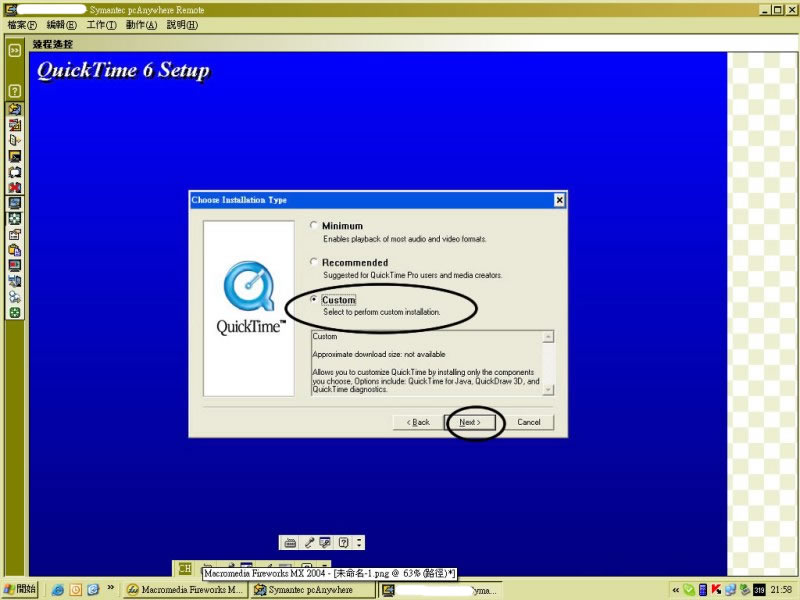Click the description box scroll-up arrow
This screenshot has height=600, width=800.
[x=548, y=337]
